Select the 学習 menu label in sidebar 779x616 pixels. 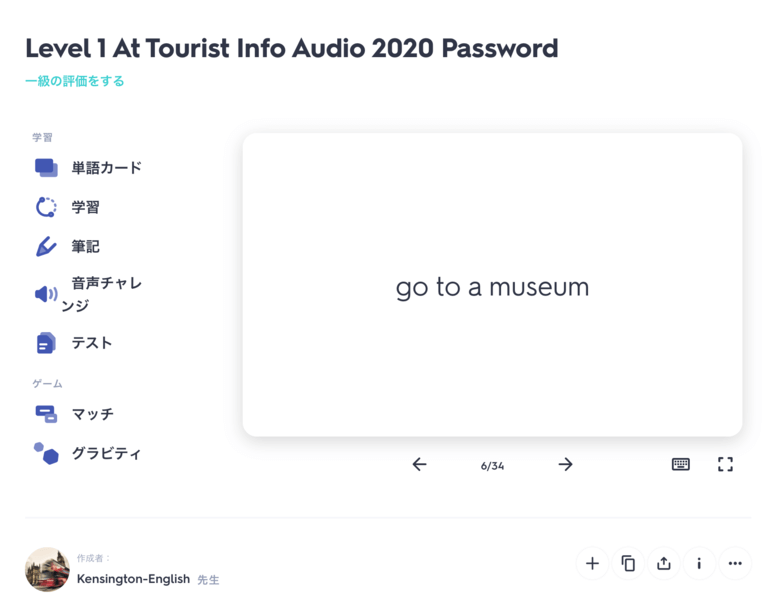[x=85, y=207]
